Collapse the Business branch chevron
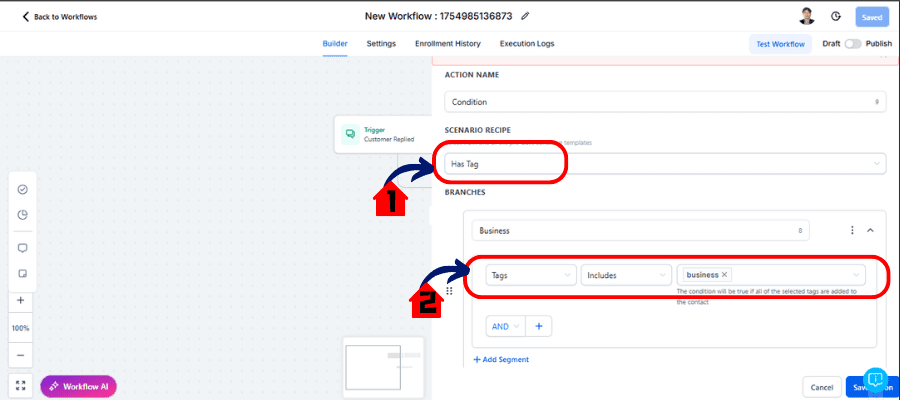This screenshot has width=900, height=400. (x=870, y=230)
